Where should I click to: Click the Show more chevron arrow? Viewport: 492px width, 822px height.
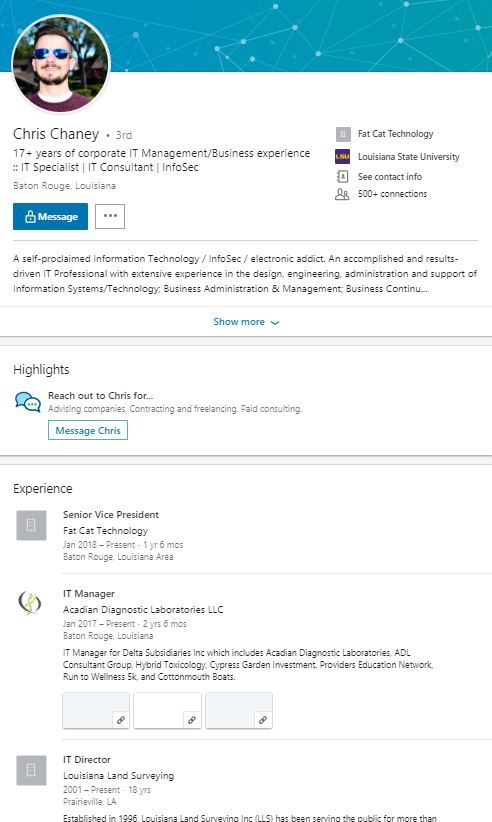pos(275,322)
